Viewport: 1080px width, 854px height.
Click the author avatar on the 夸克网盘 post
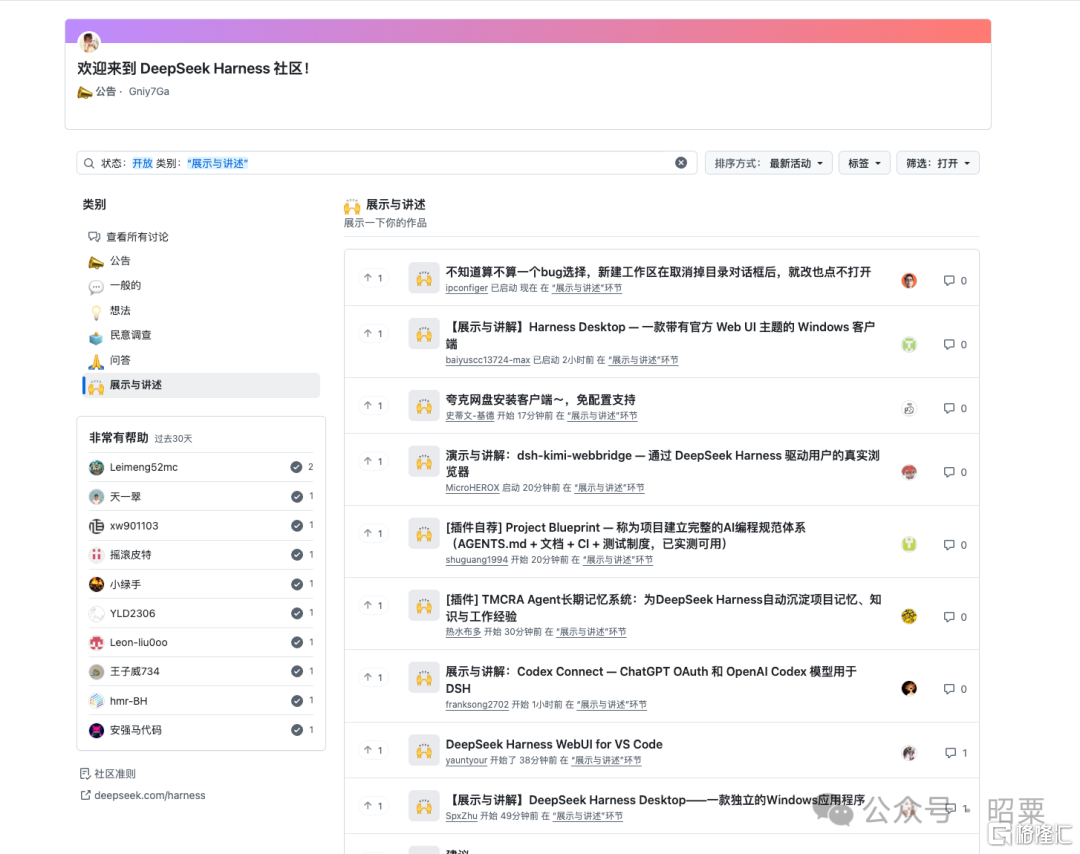pos(909,408)
